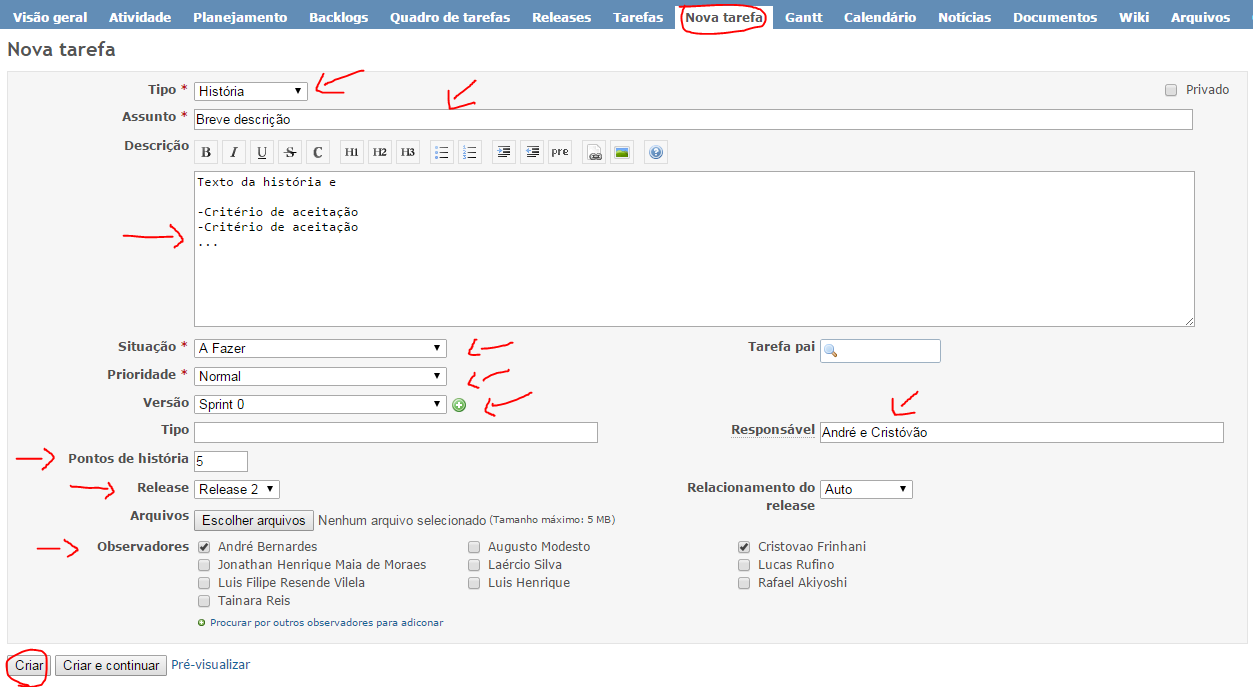The image size is (1253, 687).
Task: Open the Prioridade dropdown
Action: (x=320, y=376)
